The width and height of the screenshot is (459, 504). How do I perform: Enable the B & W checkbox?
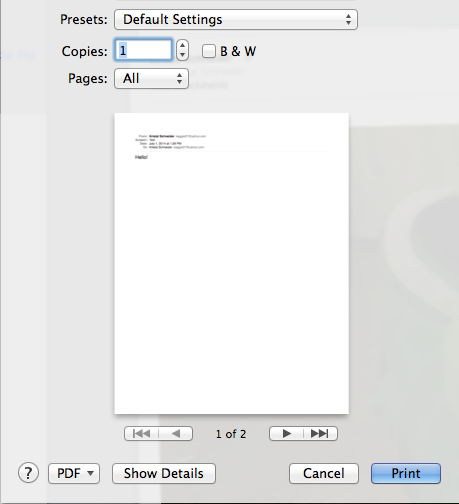coord(209,51)
